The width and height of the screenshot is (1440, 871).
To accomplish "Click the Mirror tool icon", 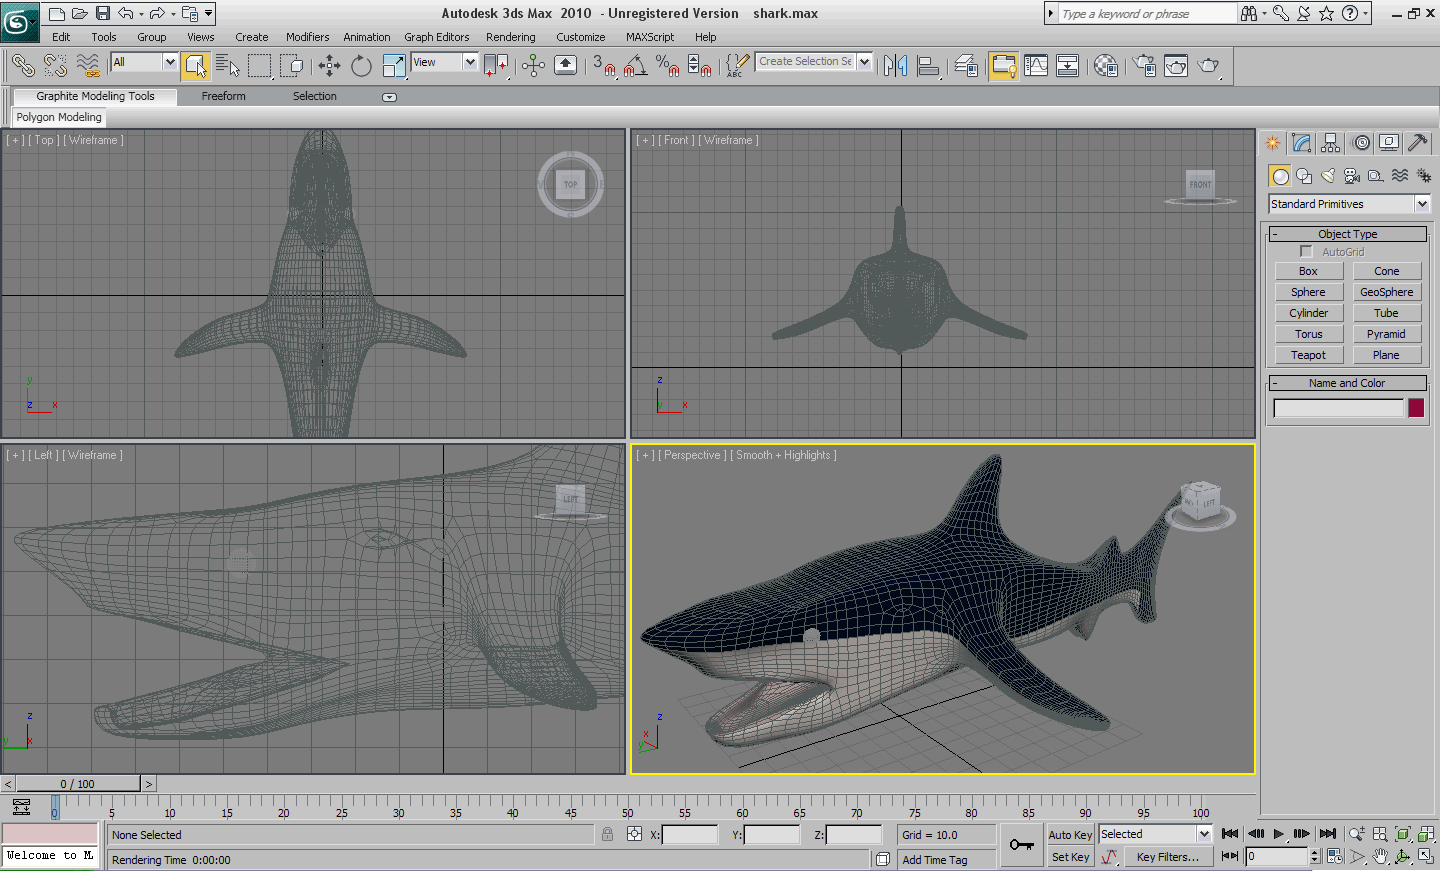I will [x=895, y=66].
